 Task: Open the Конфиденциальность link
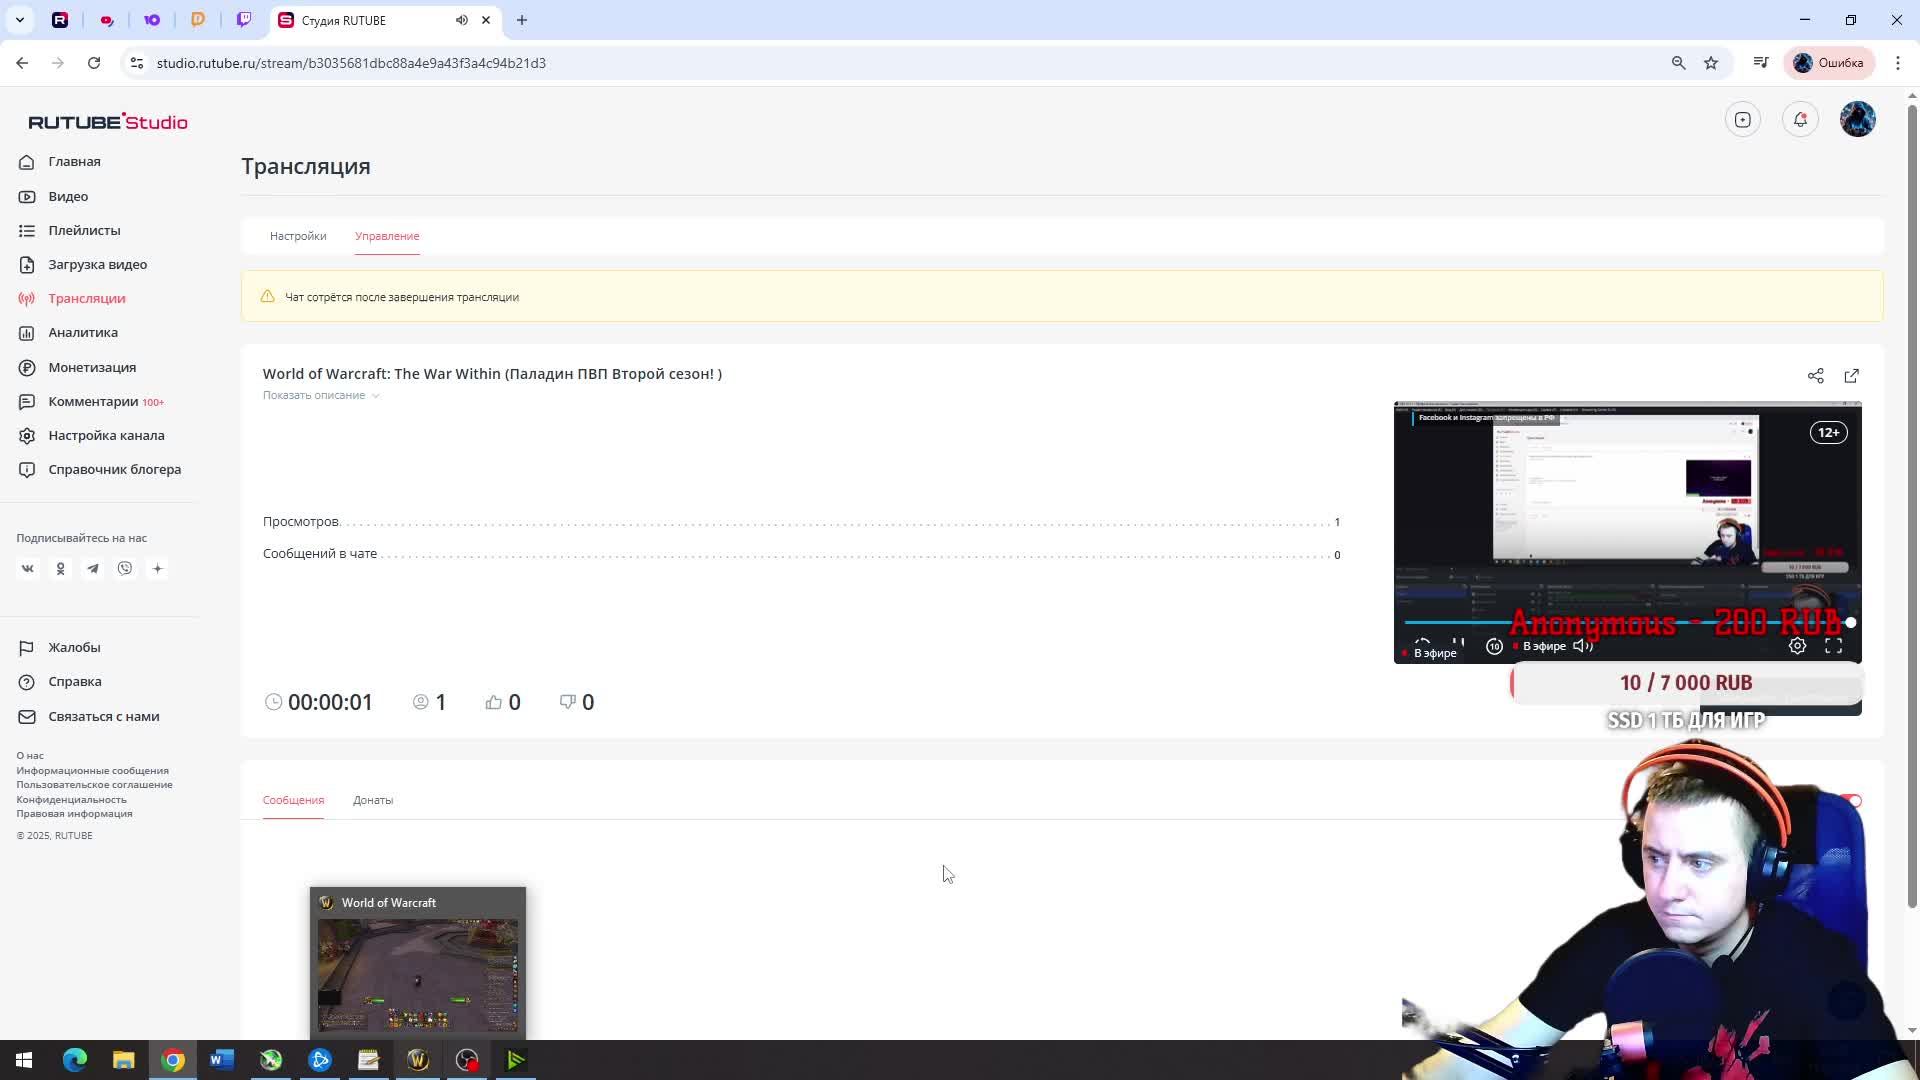pyautogui.click(x=71, y=800)
